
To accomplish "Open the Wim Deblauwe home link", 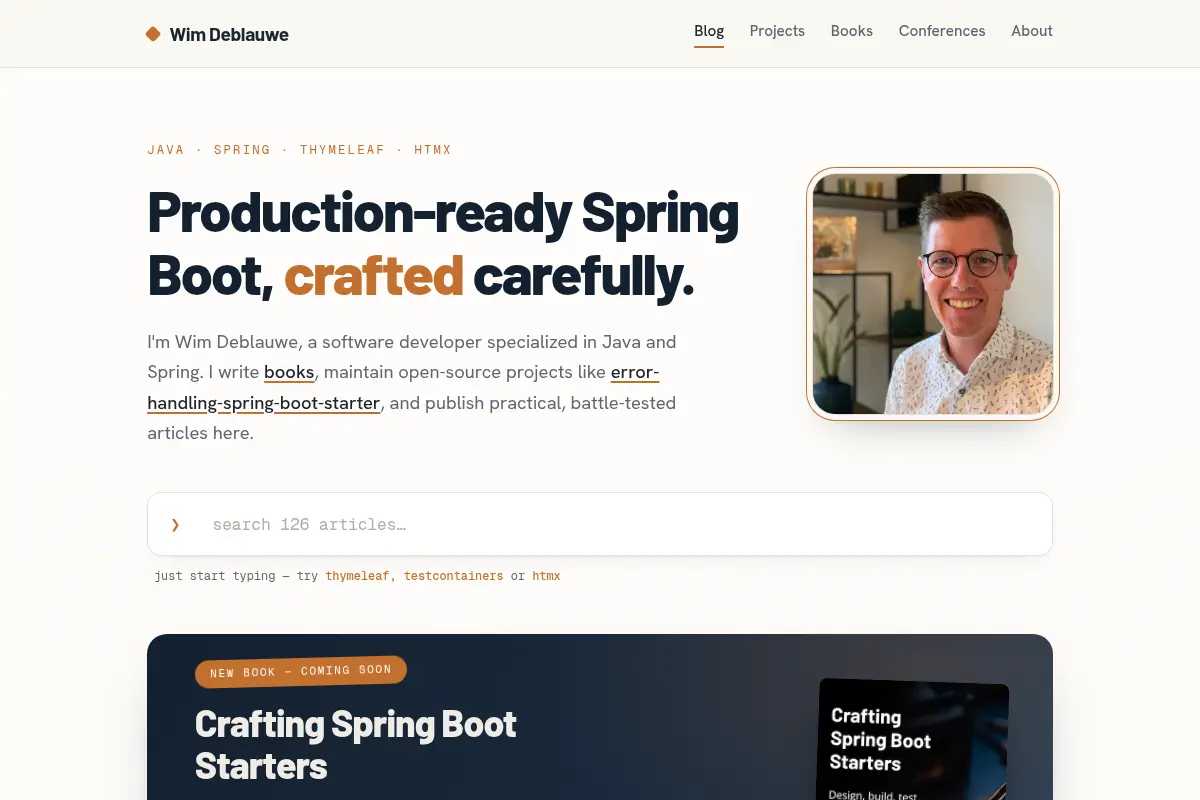I will (217, 34).
